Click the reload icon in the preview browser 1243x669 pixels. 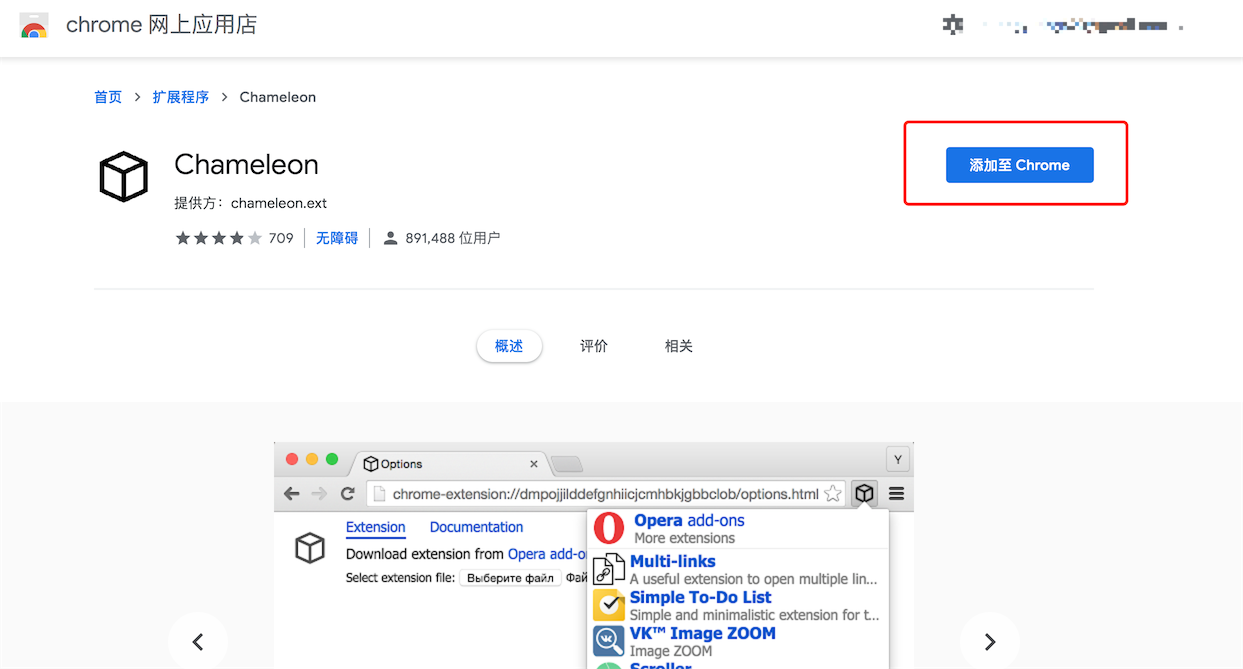click(x=348, y=493)
